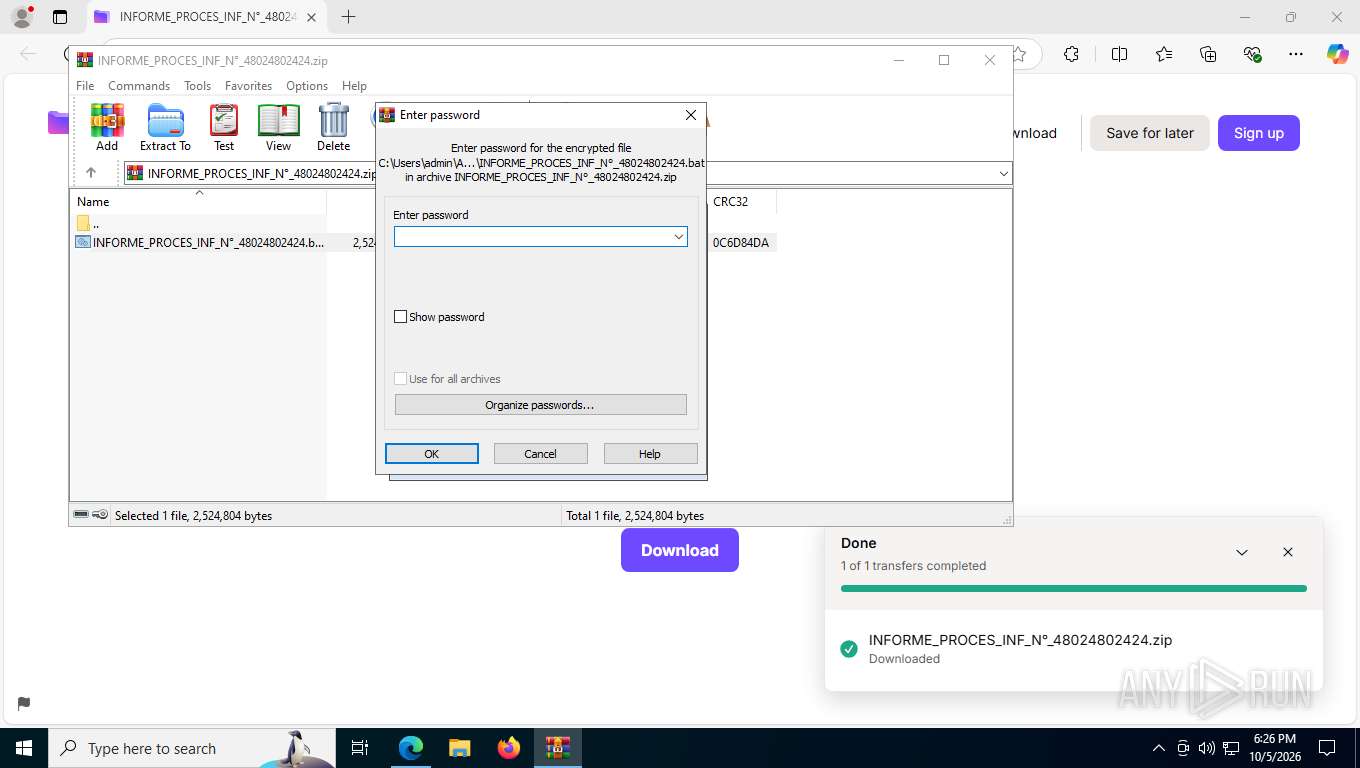Open the Favorites menu in WinRAR
Viewport: 1360px width, 768px height.
[248, 86]
